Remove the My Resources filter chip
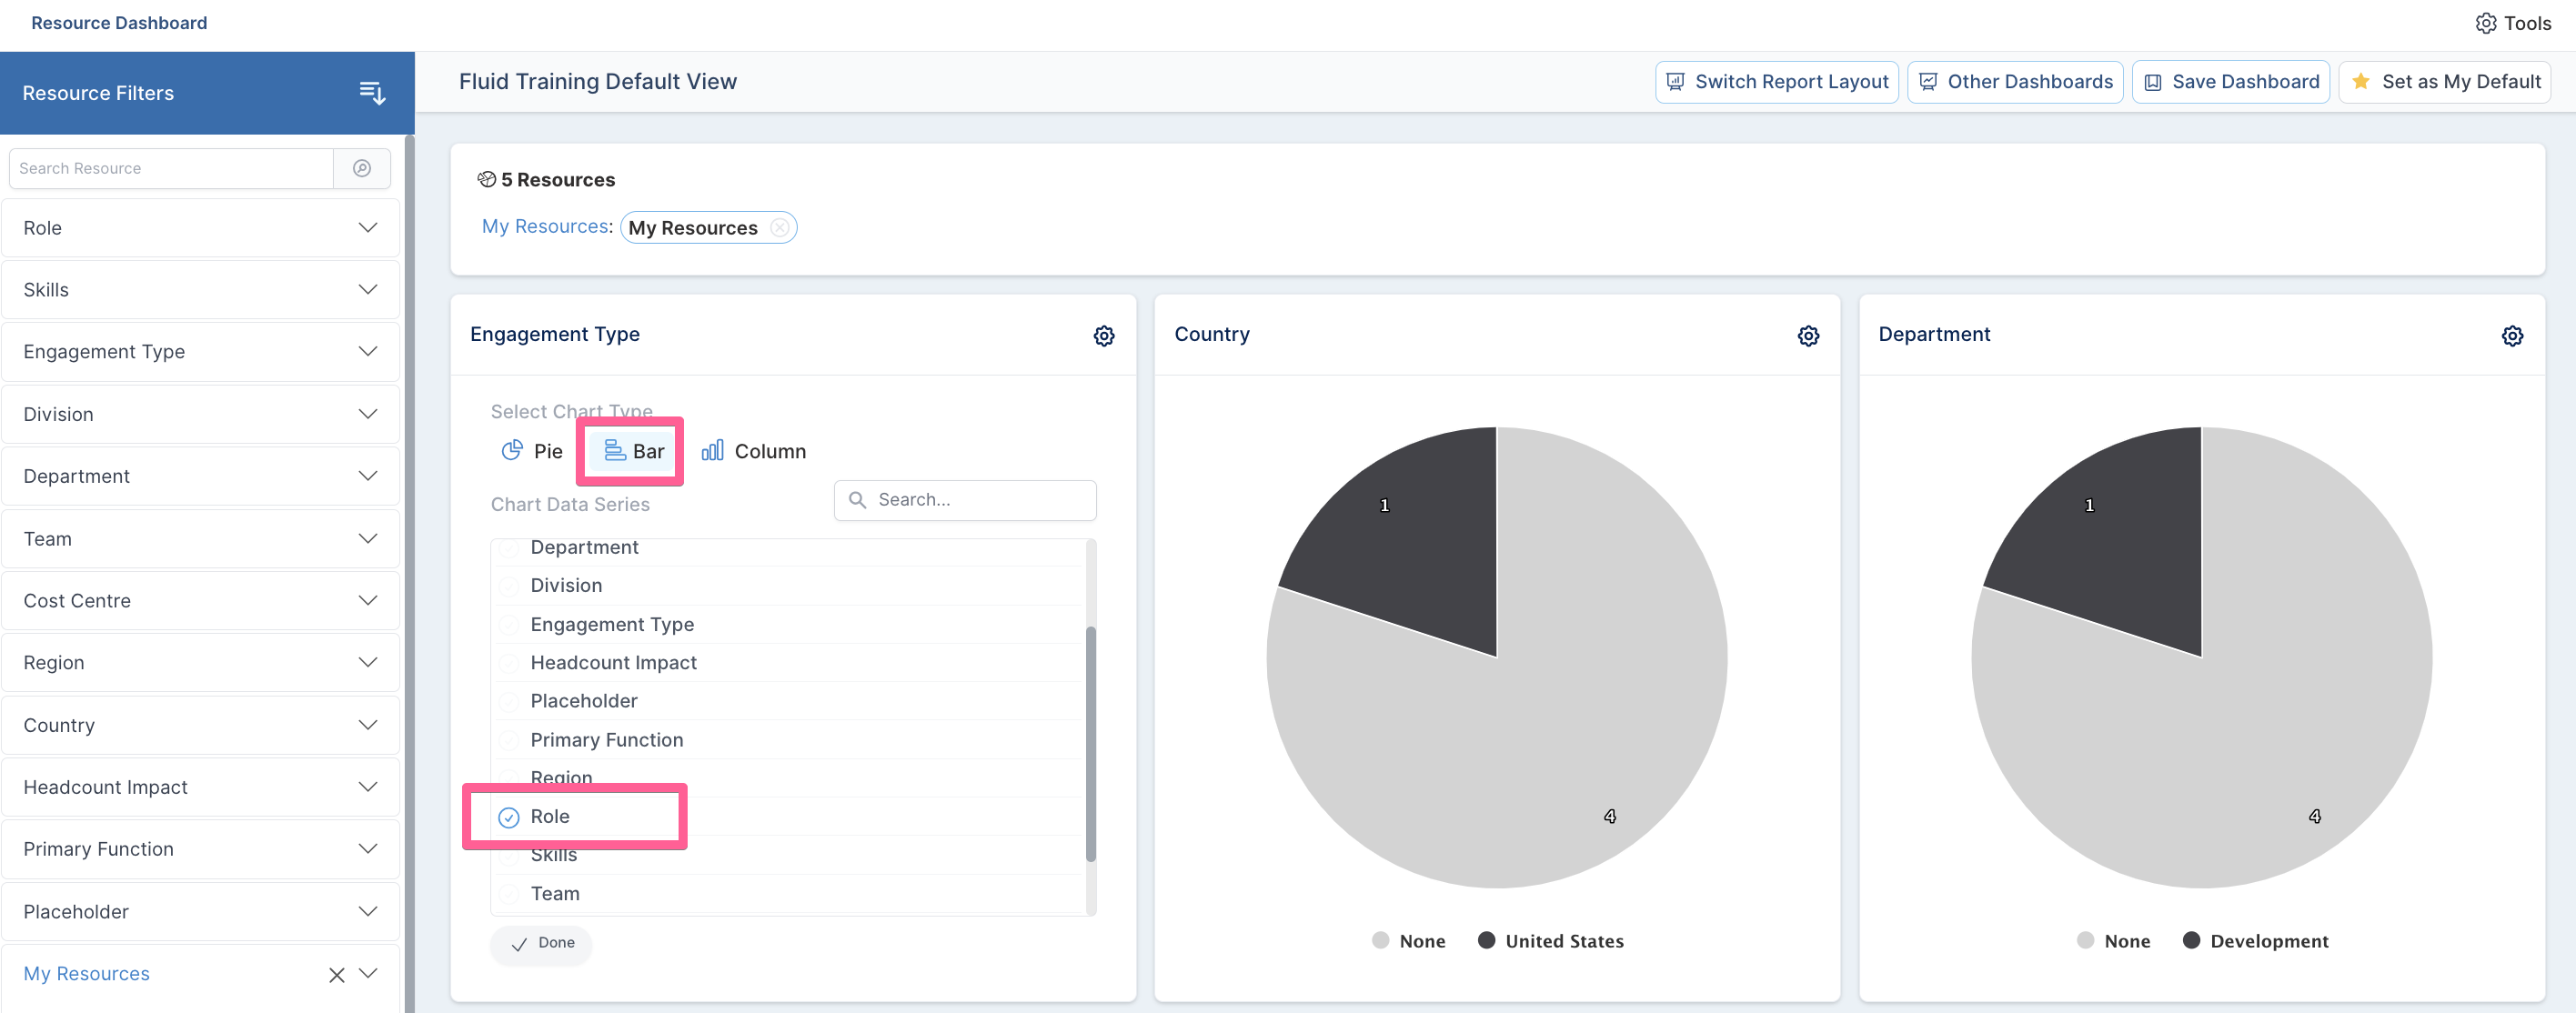Viewport: 2576px width, 1013px height. [779, 228]
